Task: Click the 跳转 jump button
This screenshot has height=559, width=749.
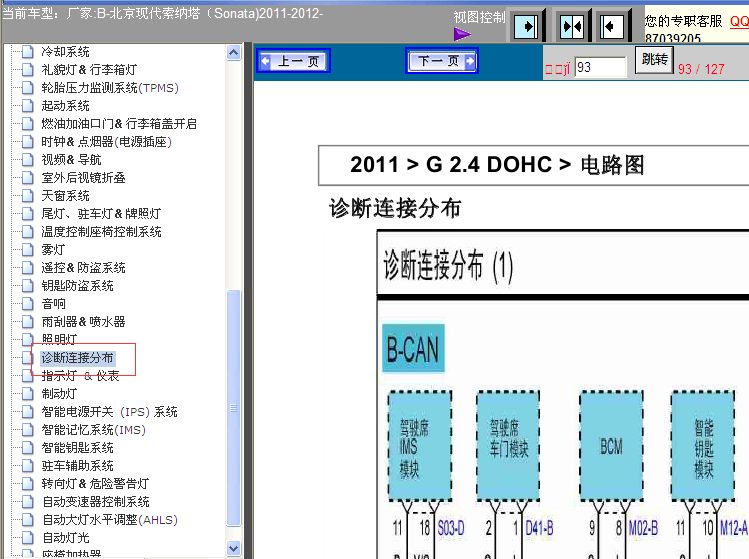Action: pos(654,60)
